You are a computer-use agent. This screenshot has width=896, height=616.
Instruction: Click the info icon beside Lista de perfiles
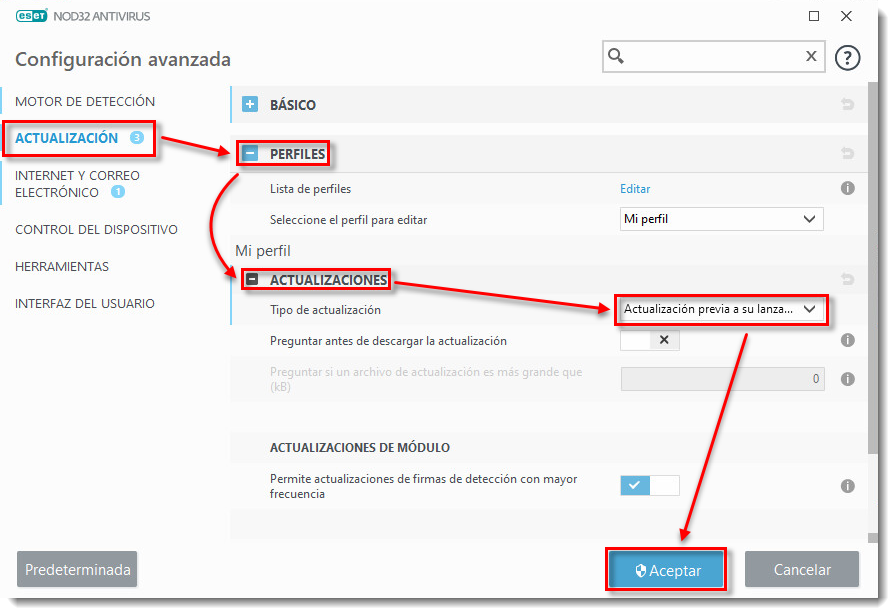coord(847,188)
